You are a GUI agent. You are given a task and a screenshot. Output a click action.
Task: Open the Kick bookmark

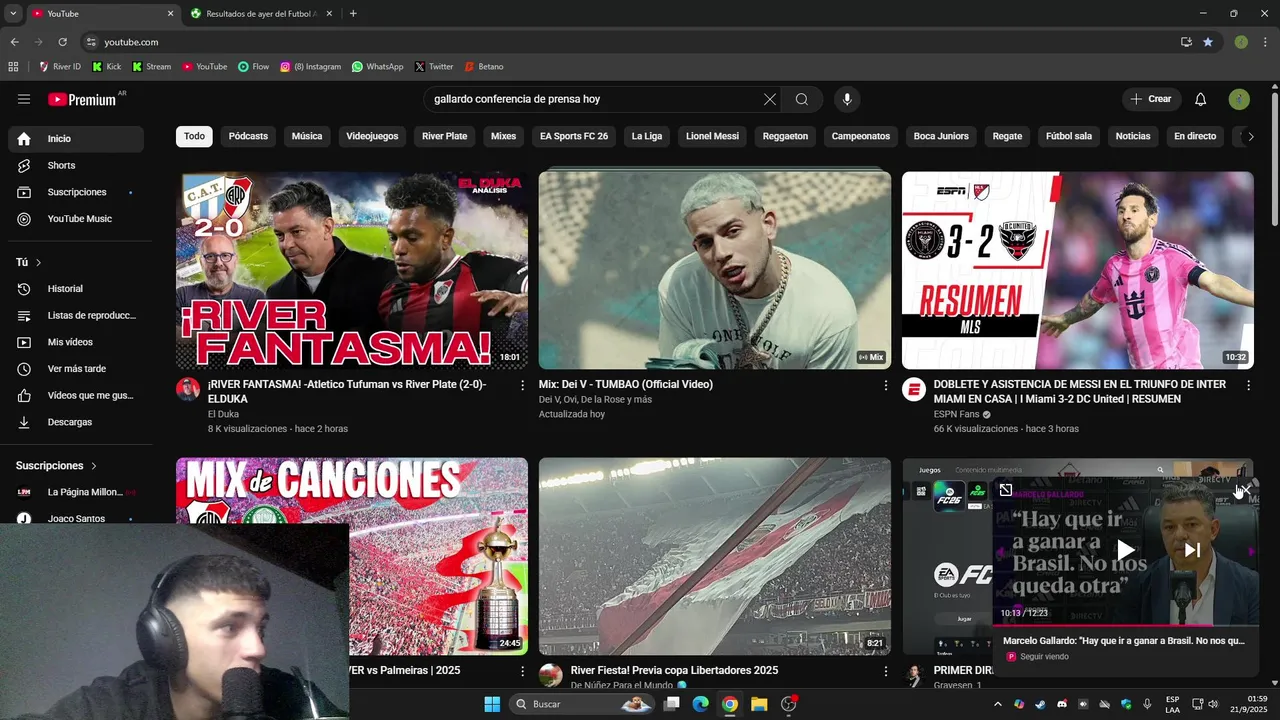pos(106,67)
